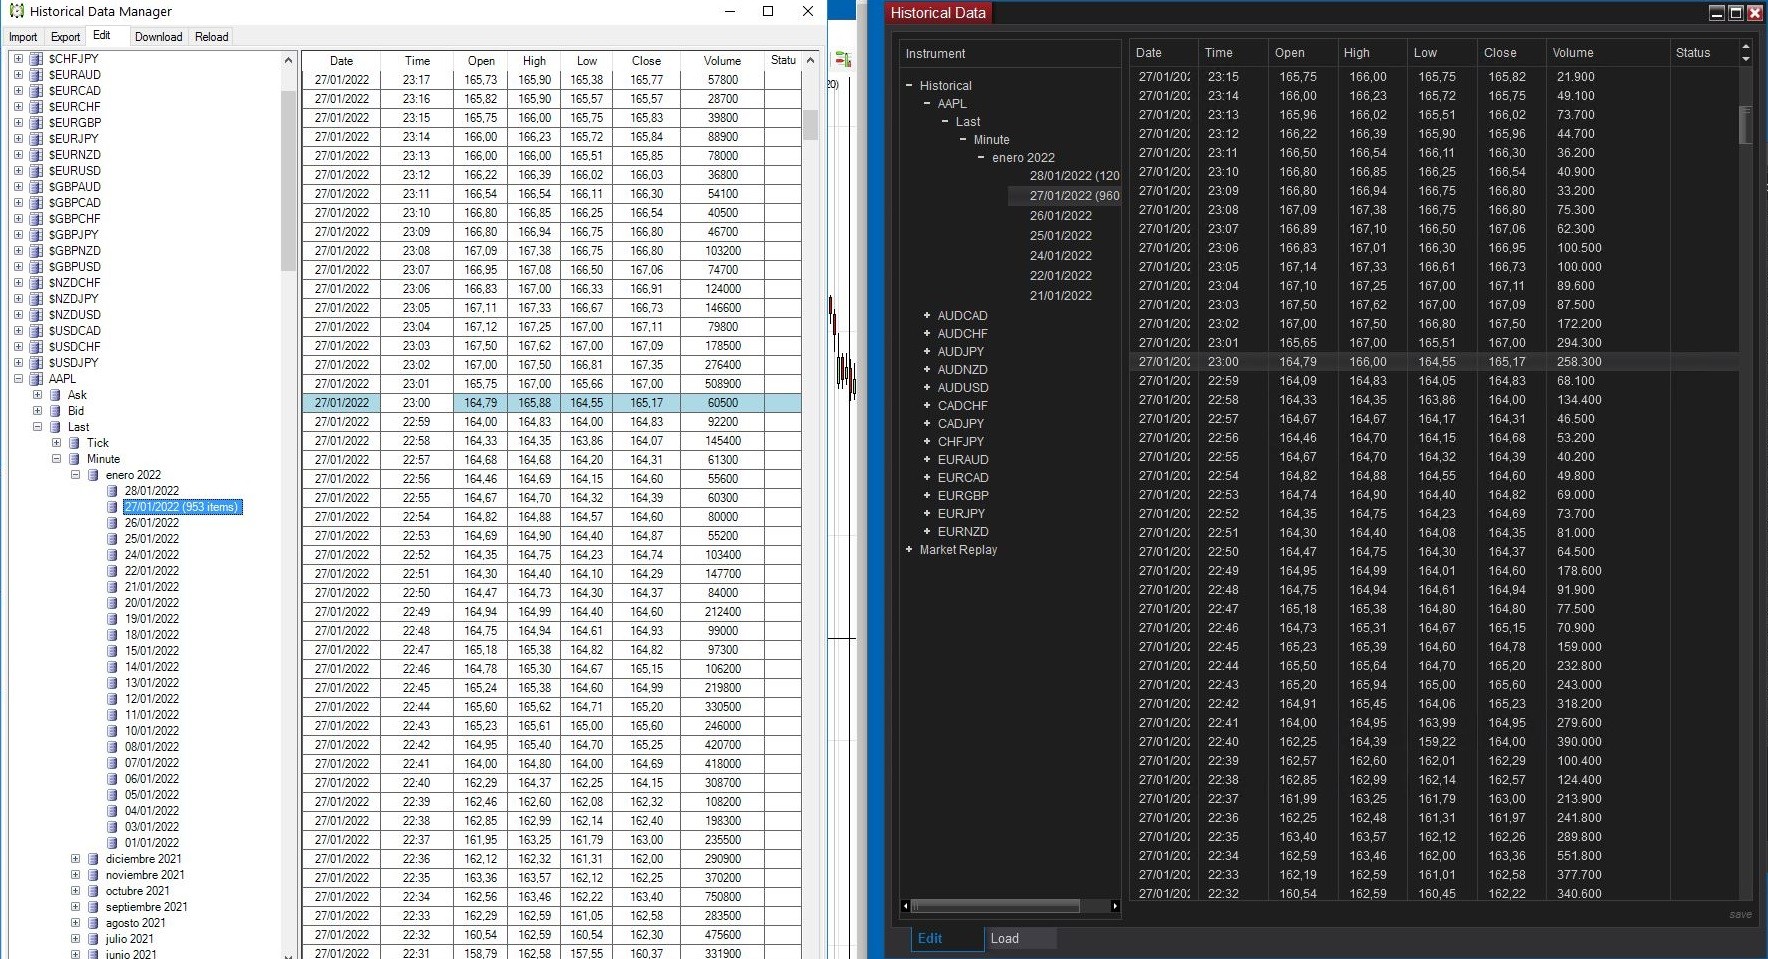Open the Edit menu in Data Manager
Viewport: 1768px width, 959px height.
click(102, 36)
